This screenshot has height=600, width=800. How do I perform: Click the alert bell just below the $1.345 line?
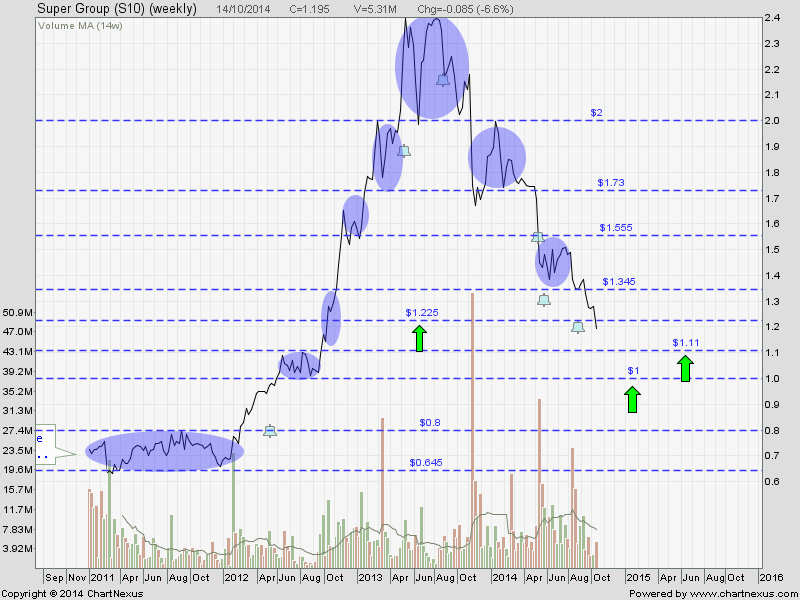click(544, 300)
